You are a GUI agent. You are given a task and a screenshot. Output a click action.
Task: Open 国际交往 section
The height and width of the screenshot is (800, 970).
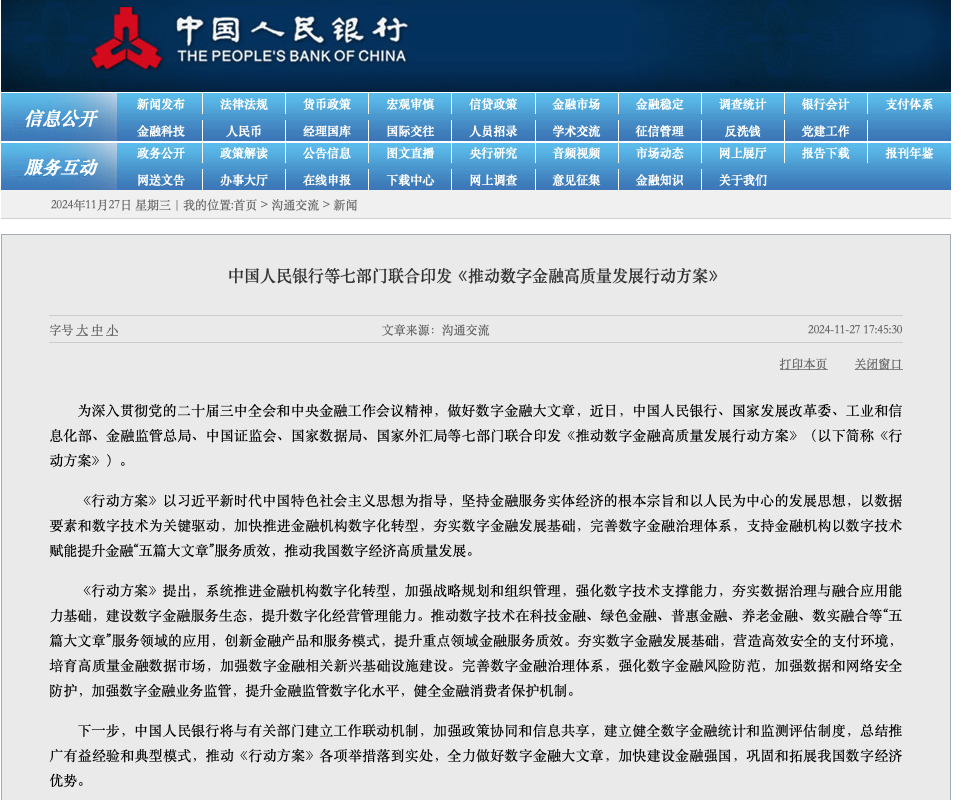click(x=410, y=131)
